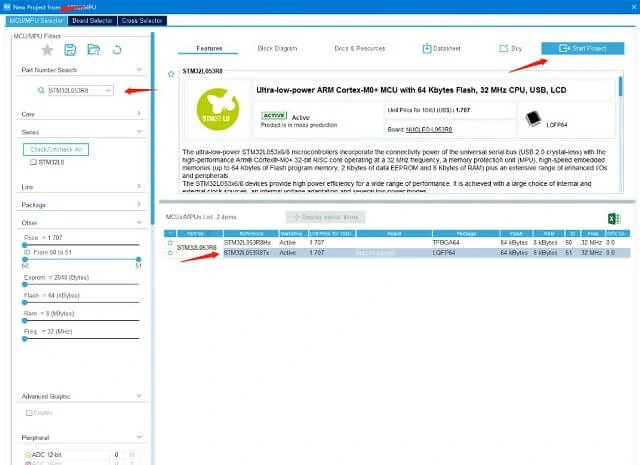Click the ADC 12-bit peripheral icon
640x465 pixels.
pyautogui.click(x=28, y=454)
